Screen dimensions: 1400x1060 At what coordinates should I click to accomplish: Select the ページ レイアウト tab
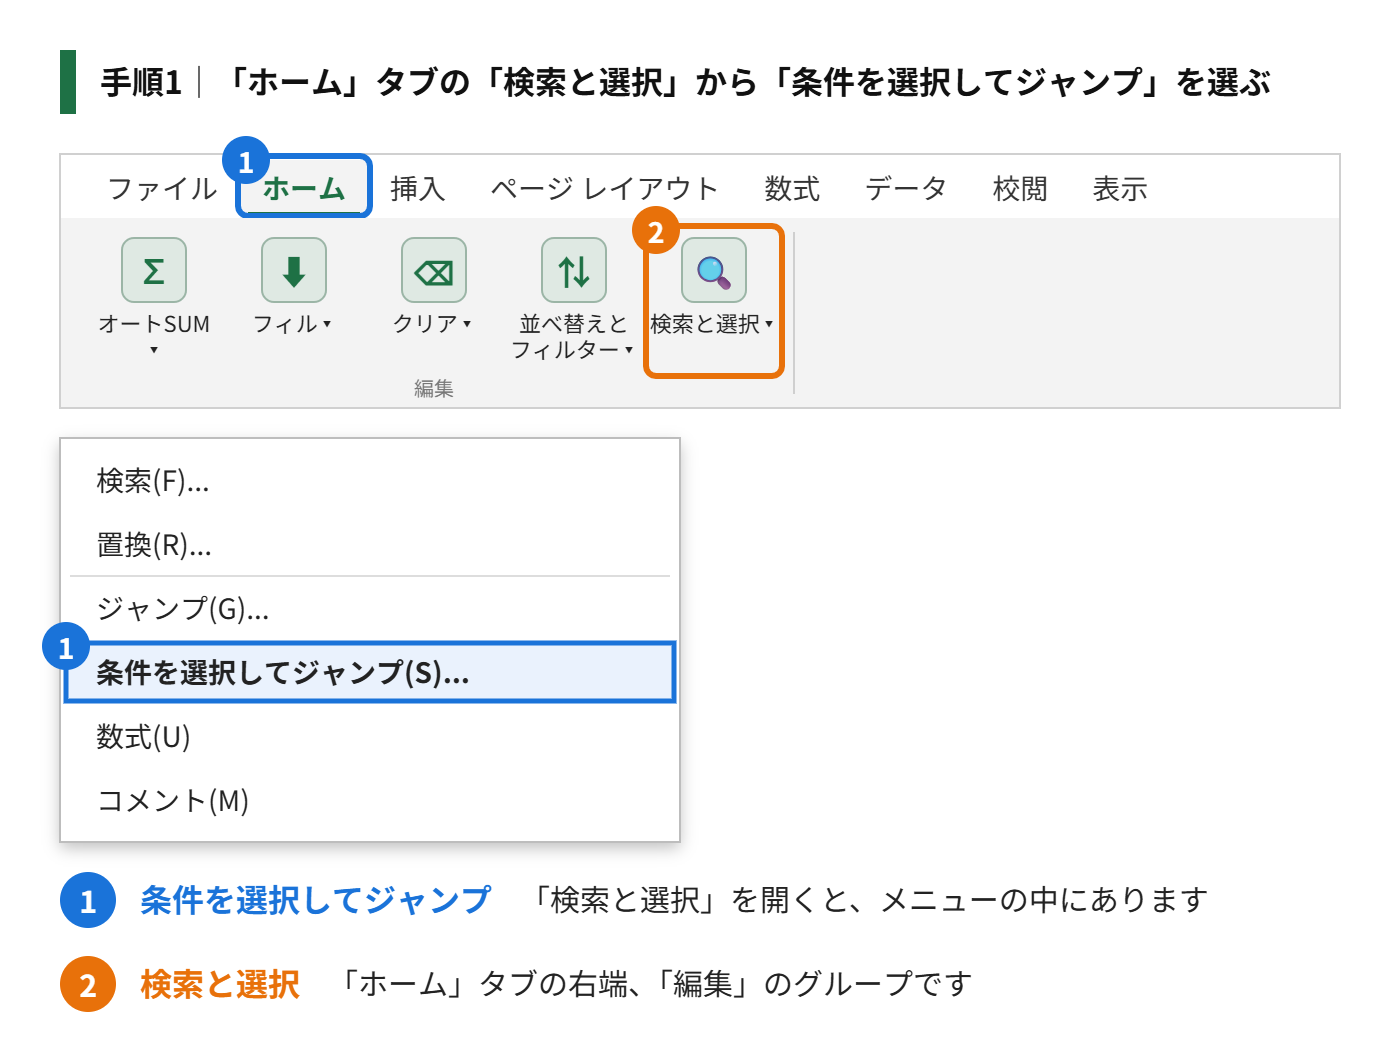[x=604, y=188]
